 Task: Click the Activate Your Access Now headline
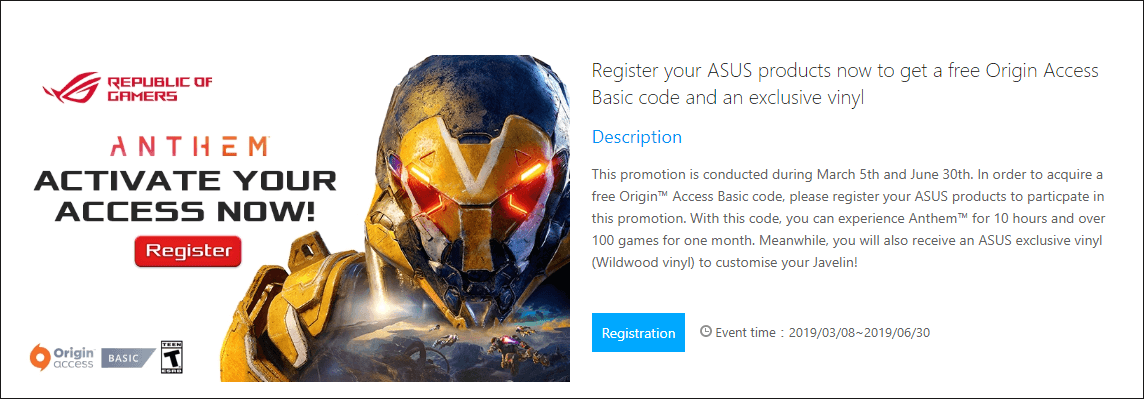(x=185, y=195)
